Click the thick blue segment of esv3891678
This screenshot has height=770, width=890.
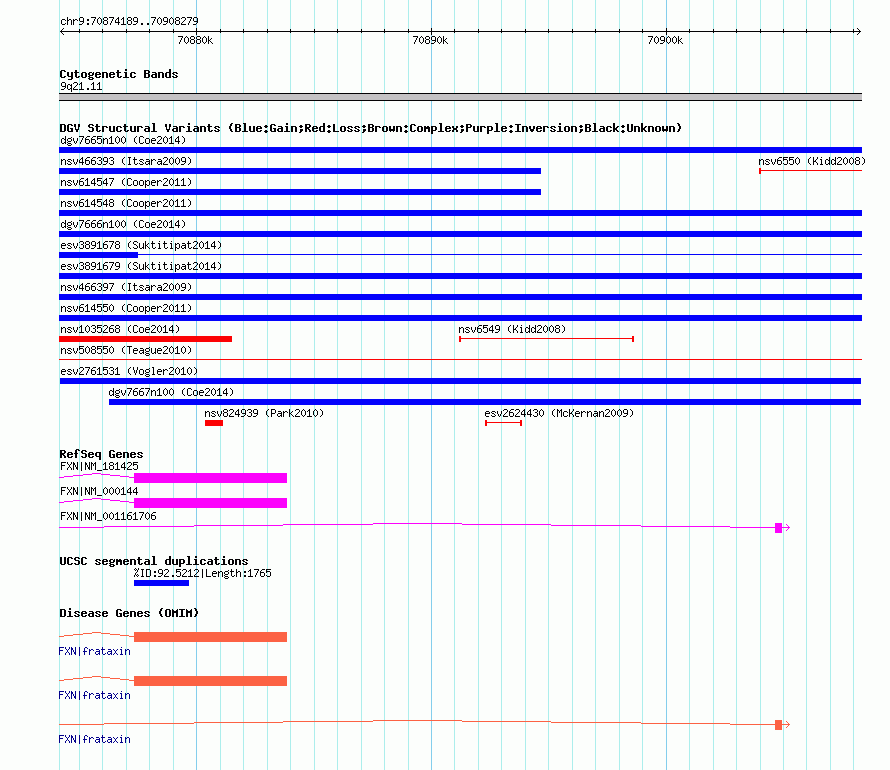click(98, 255)
